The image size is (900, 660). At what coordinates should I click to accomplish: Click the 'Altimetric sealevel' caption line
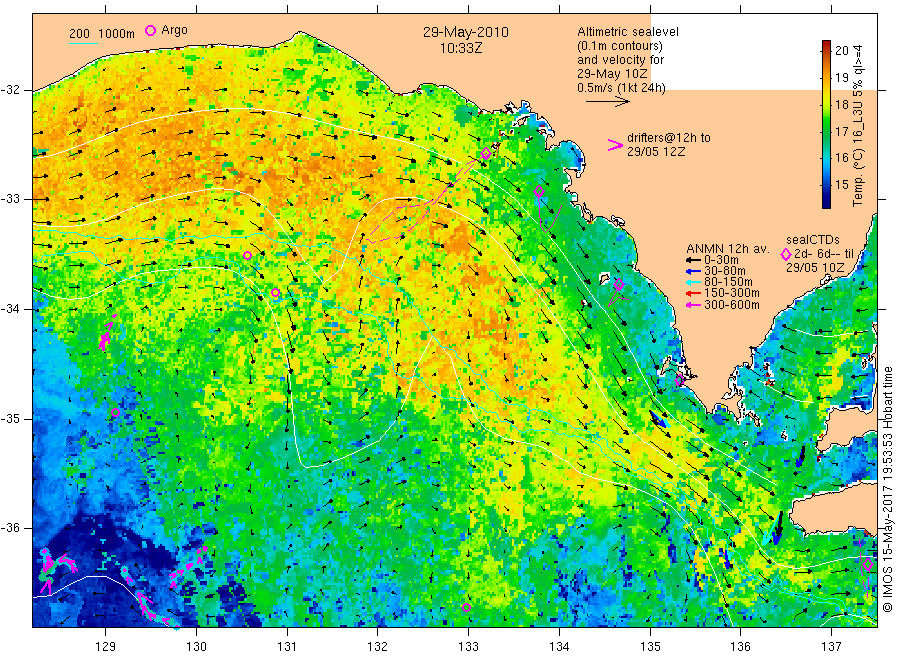click(x=628, y=32)
